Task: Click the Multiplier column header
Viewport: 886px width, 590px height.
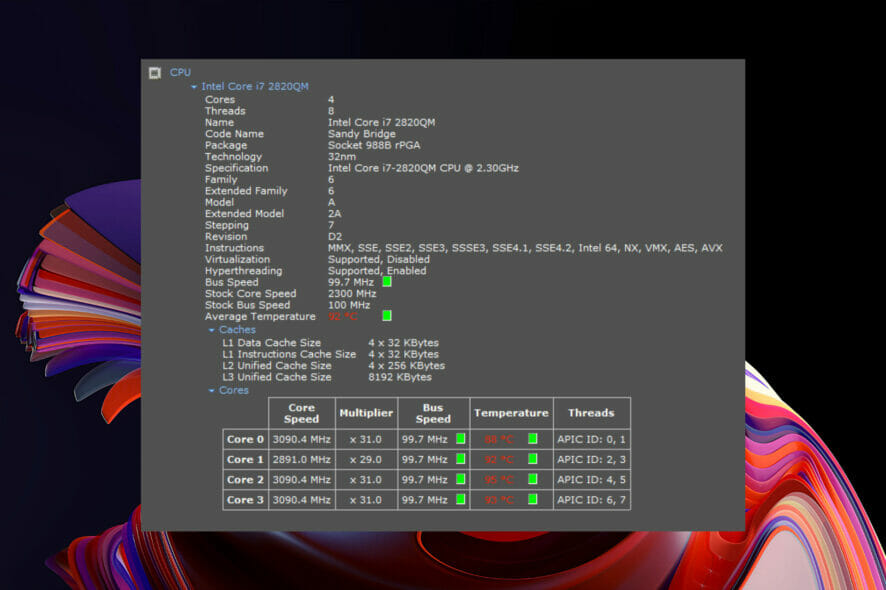Action: (366, 413)
